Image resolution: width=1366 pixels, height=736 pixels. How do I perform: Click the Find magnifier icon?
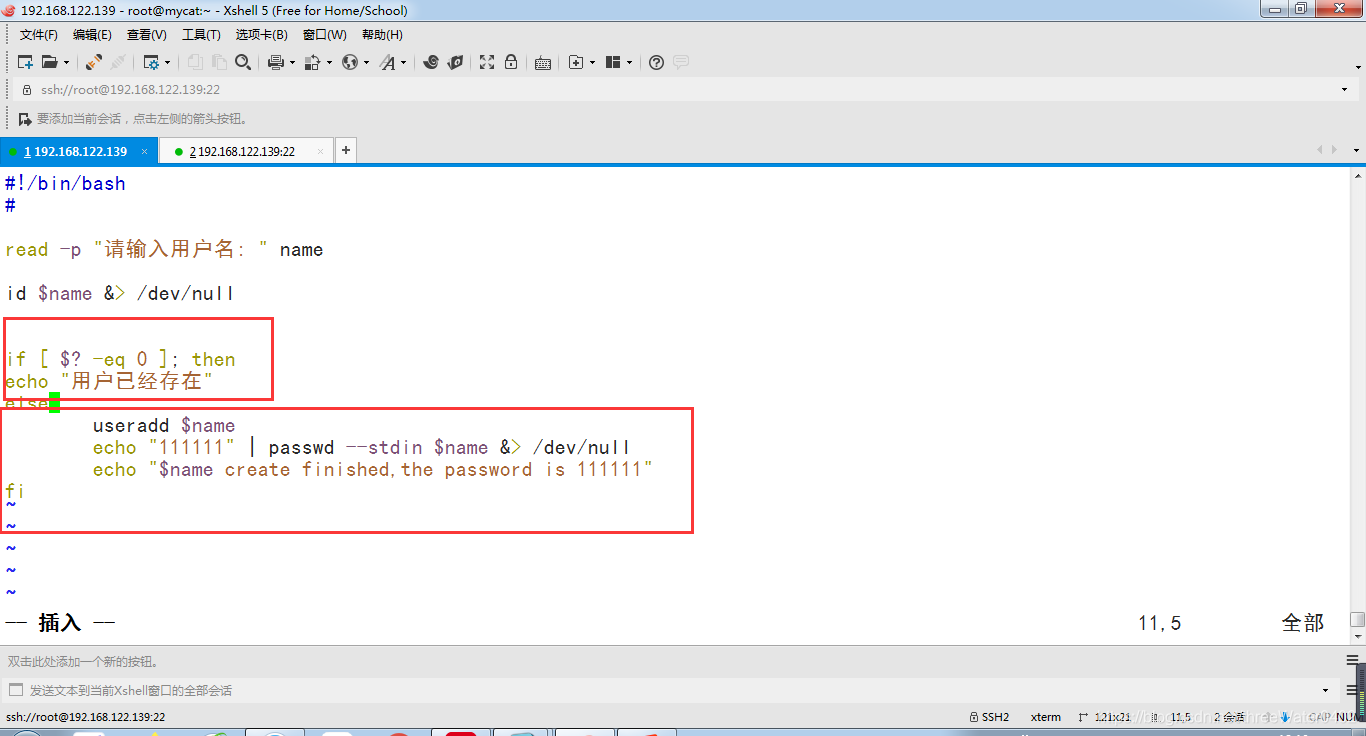point(243,62)
